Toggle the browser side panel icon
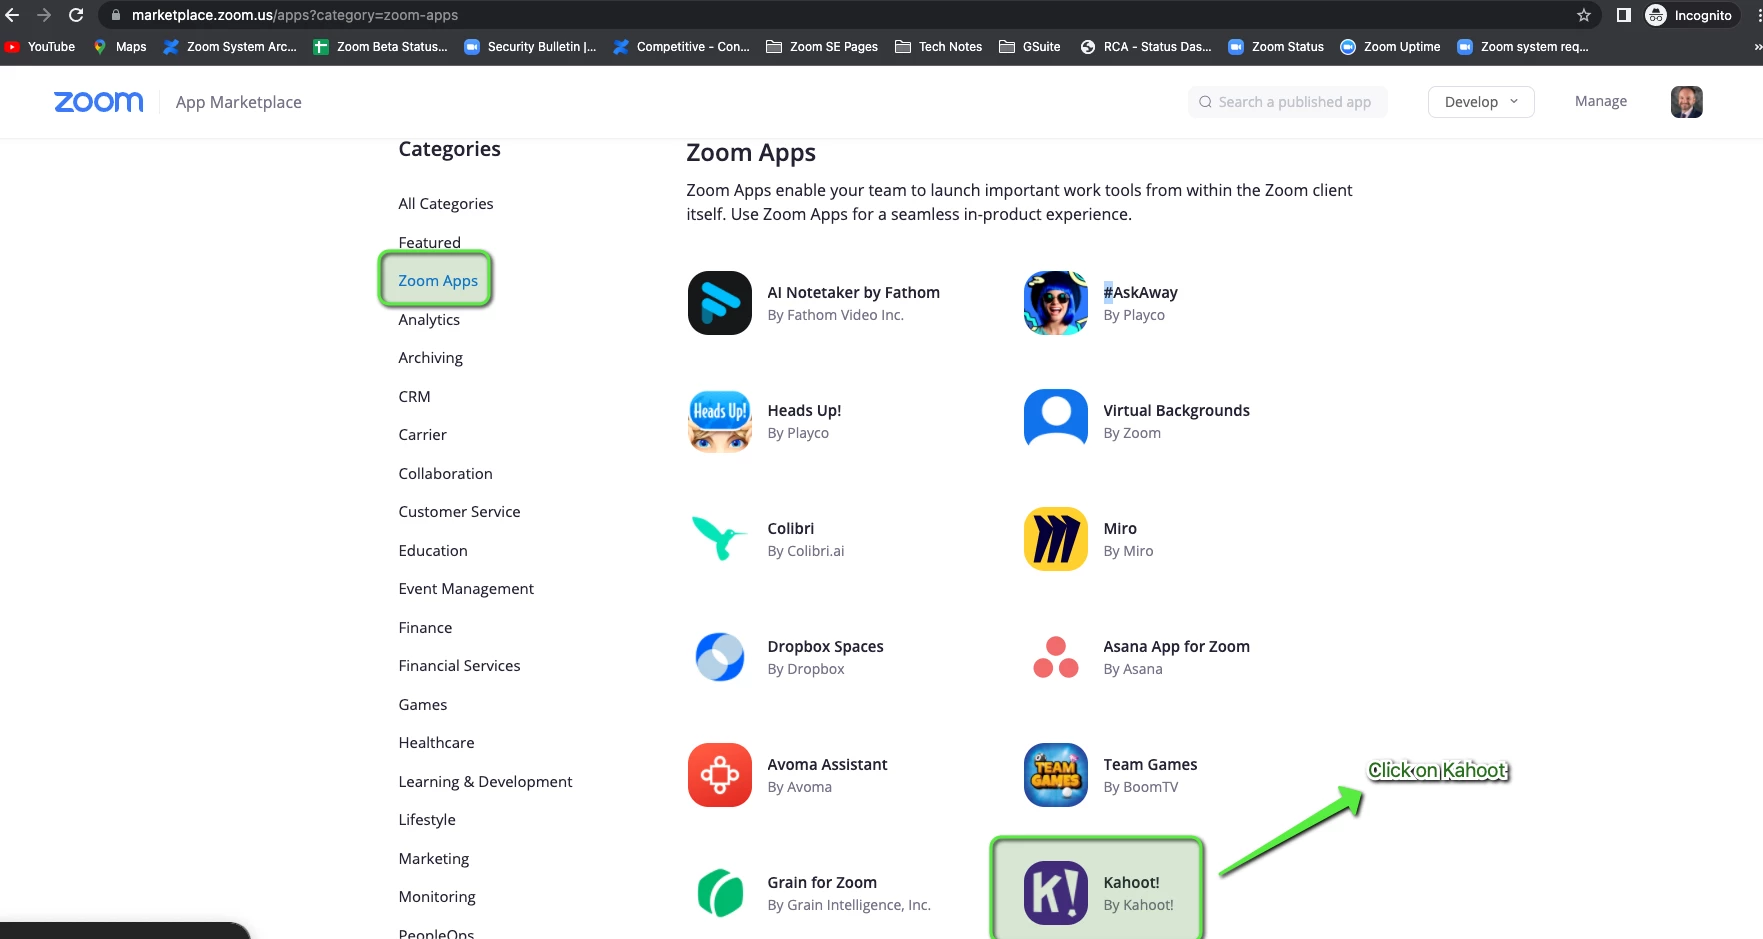This screenshot has height=939, width=1763. pos(1624,15)
